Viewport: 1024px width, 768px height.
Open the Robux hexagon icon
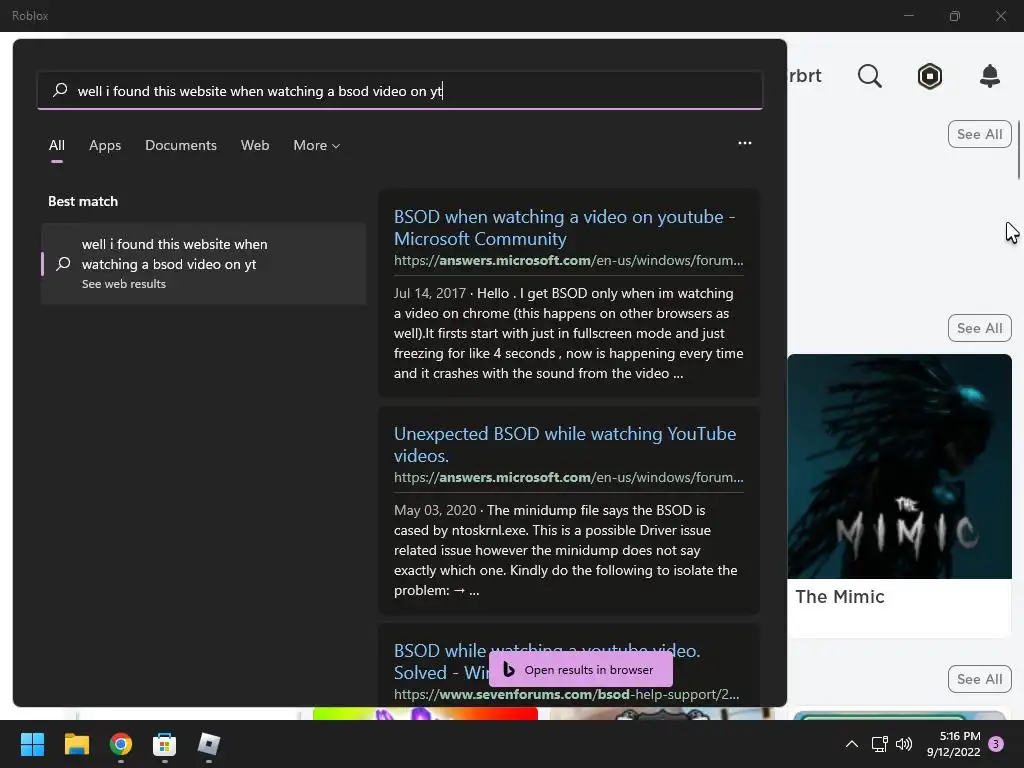(x=929, y=76)
